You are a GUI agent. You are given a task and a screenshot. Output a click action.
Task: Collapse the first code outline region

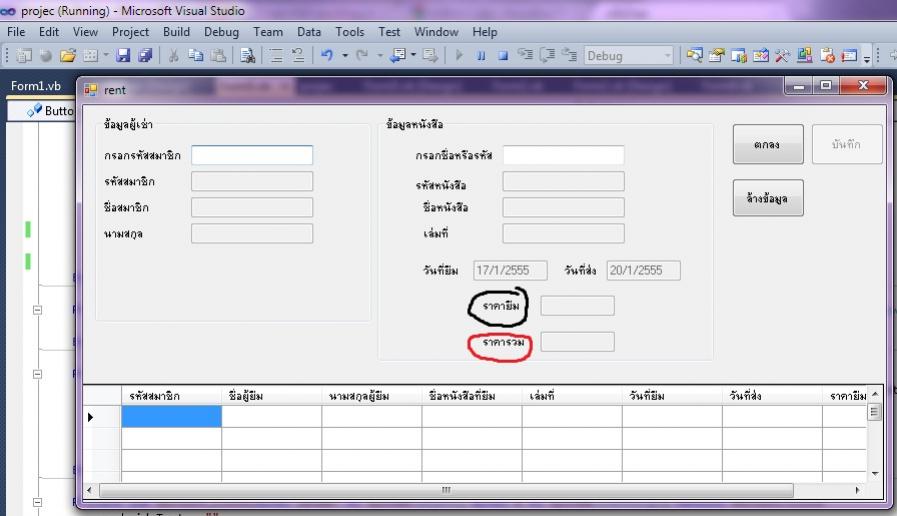coord(37,310)
